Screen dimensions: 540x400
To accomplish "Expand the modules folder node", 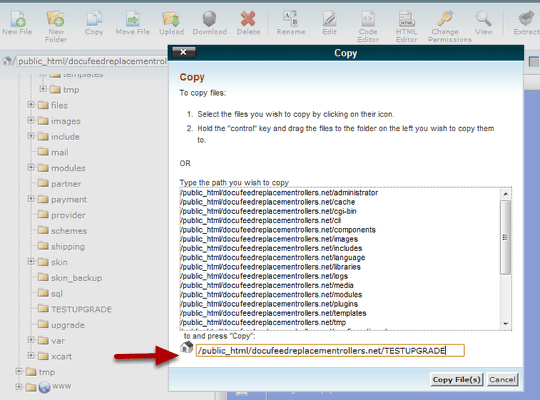I will [x=31, y=167].
